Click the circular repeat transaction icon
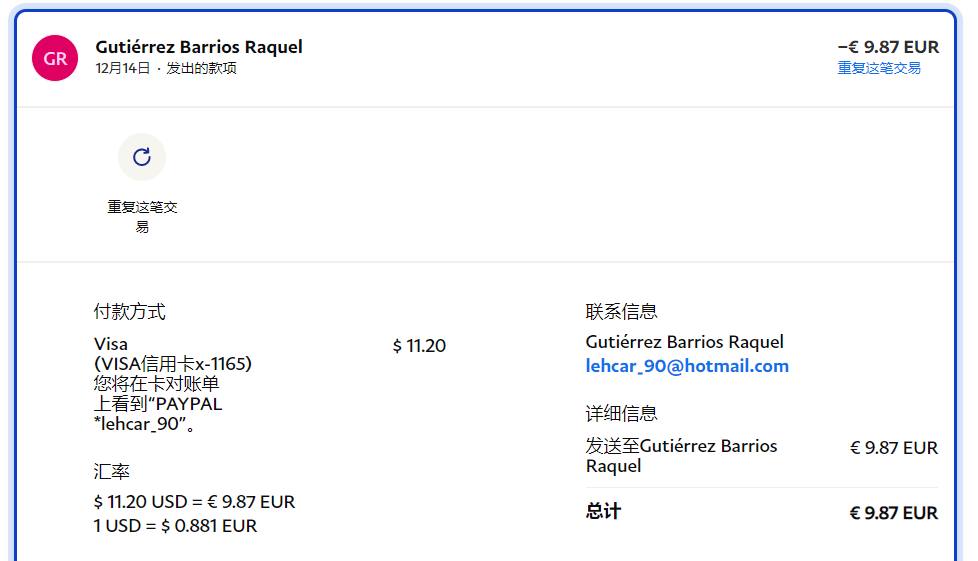978x561 pixels. coord(142,157)
